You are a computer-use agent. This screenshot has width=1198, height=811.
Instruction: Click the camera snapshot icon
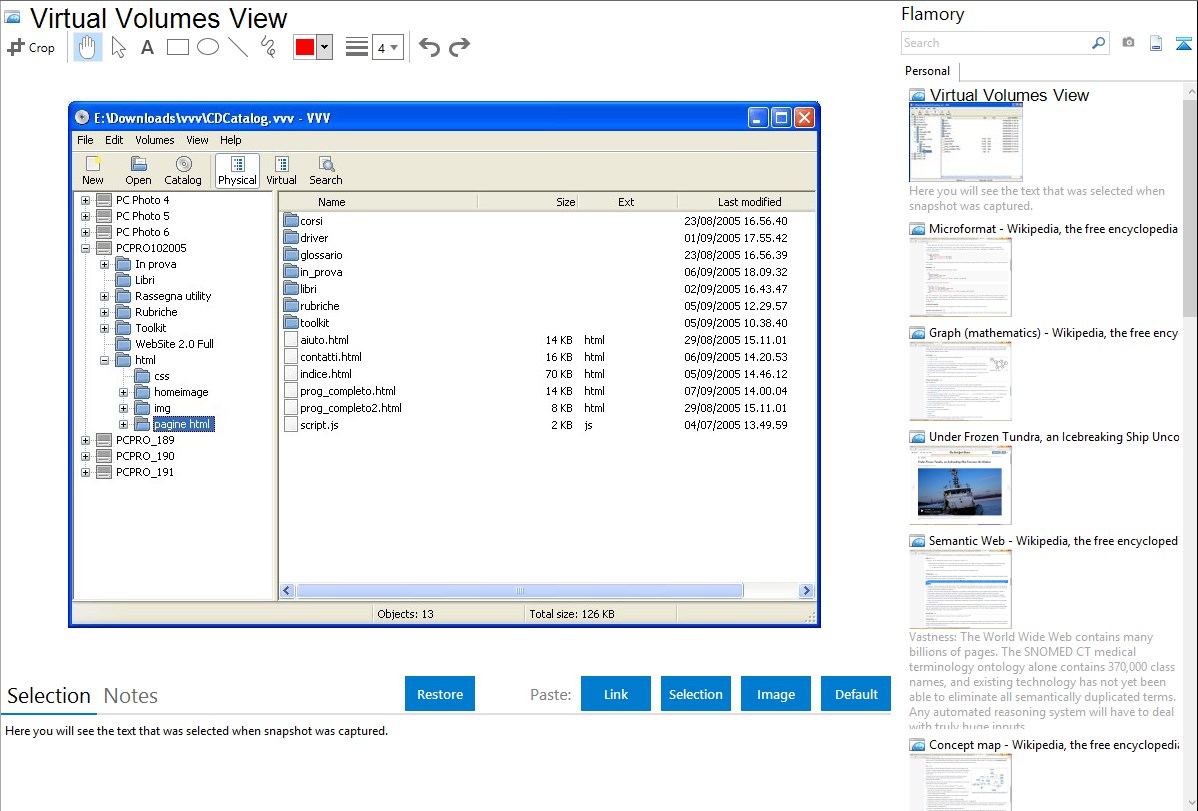click(1128, 43)
